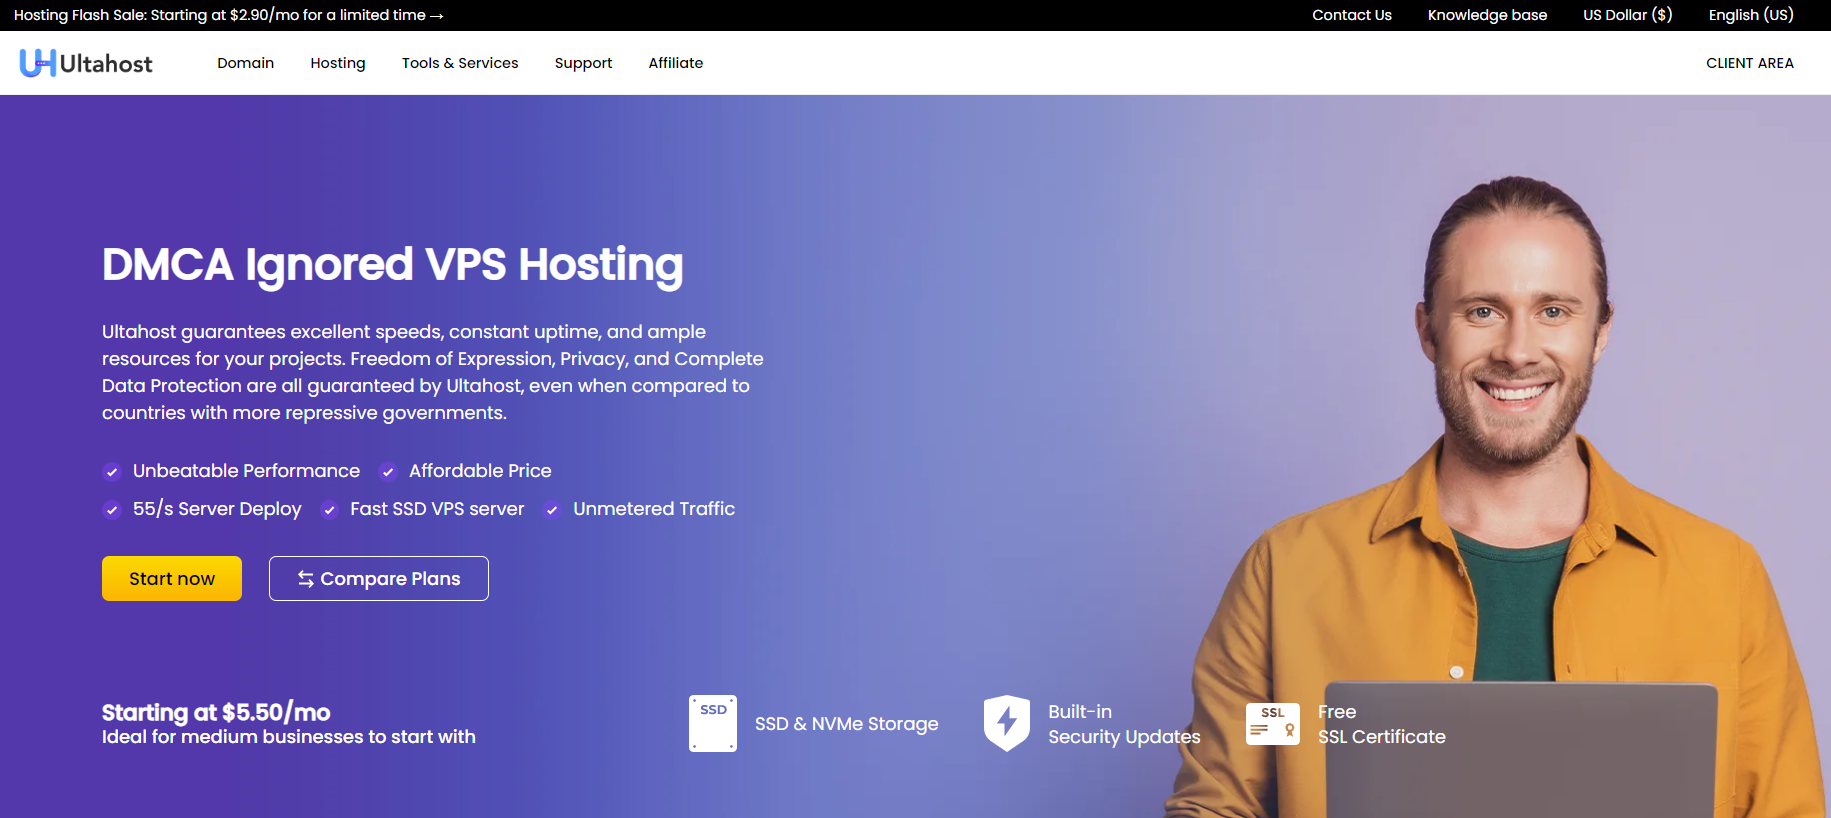Click the 55/s Server Deploy checkmark icon

[112, 510]
